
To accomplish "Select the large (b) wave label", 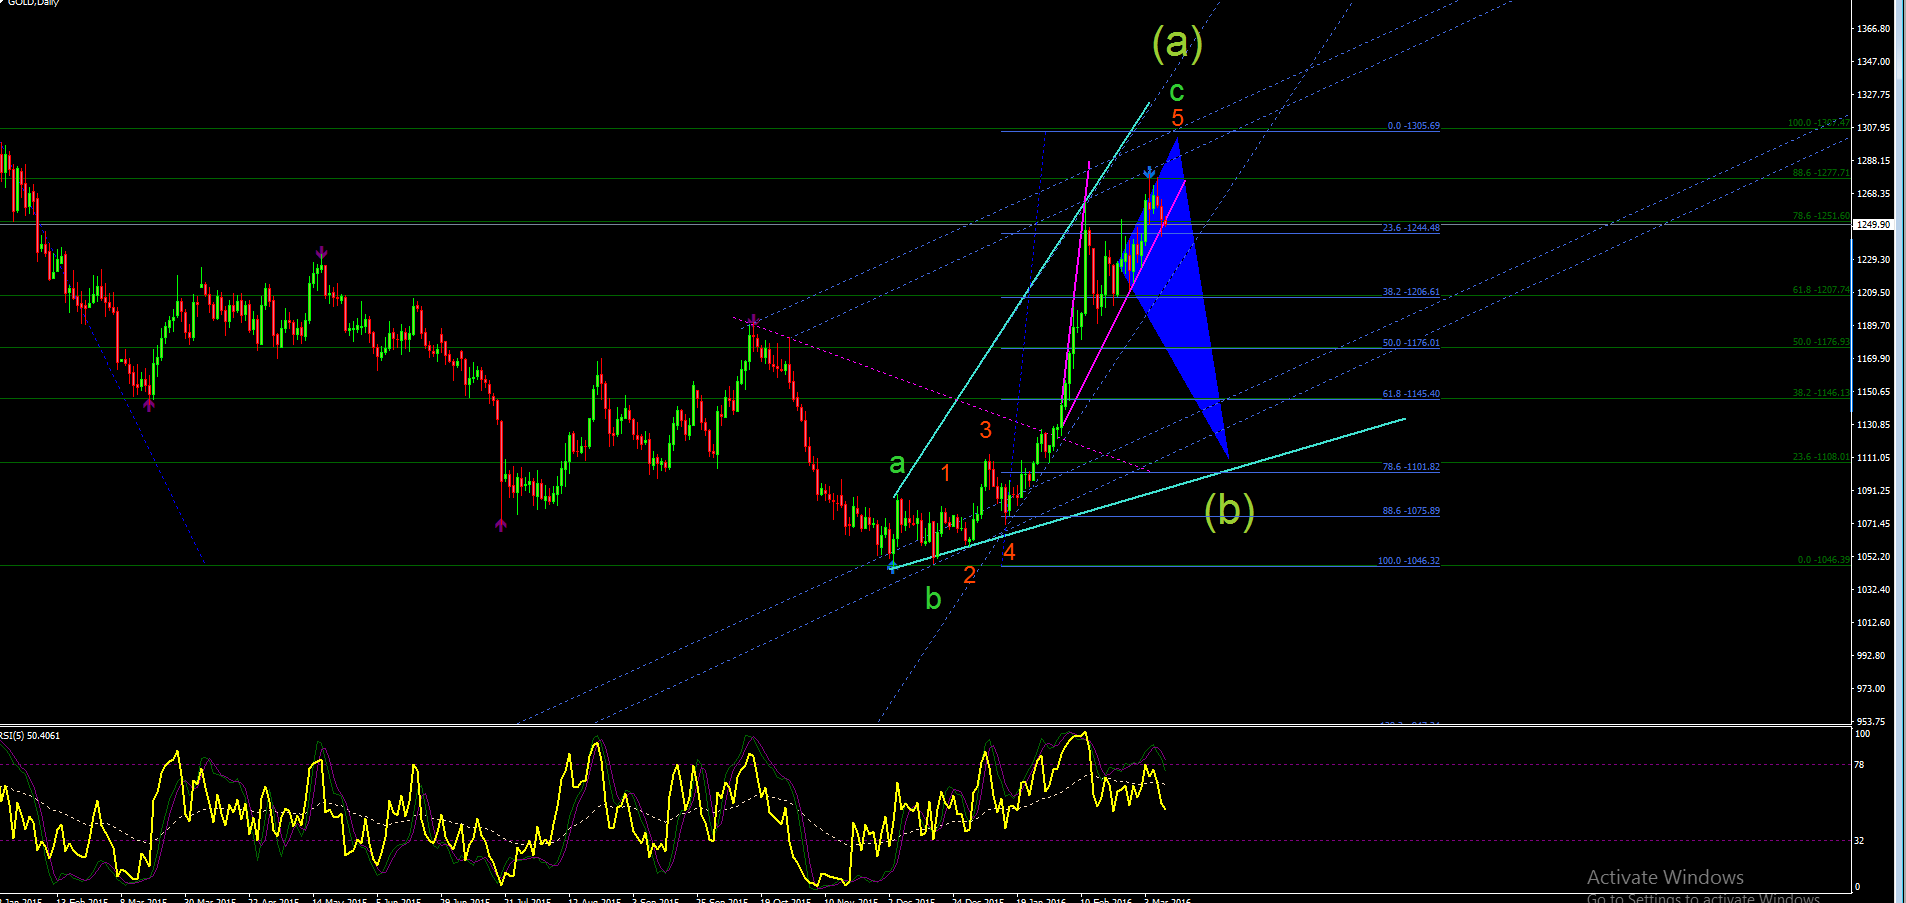I will 1229,510.
